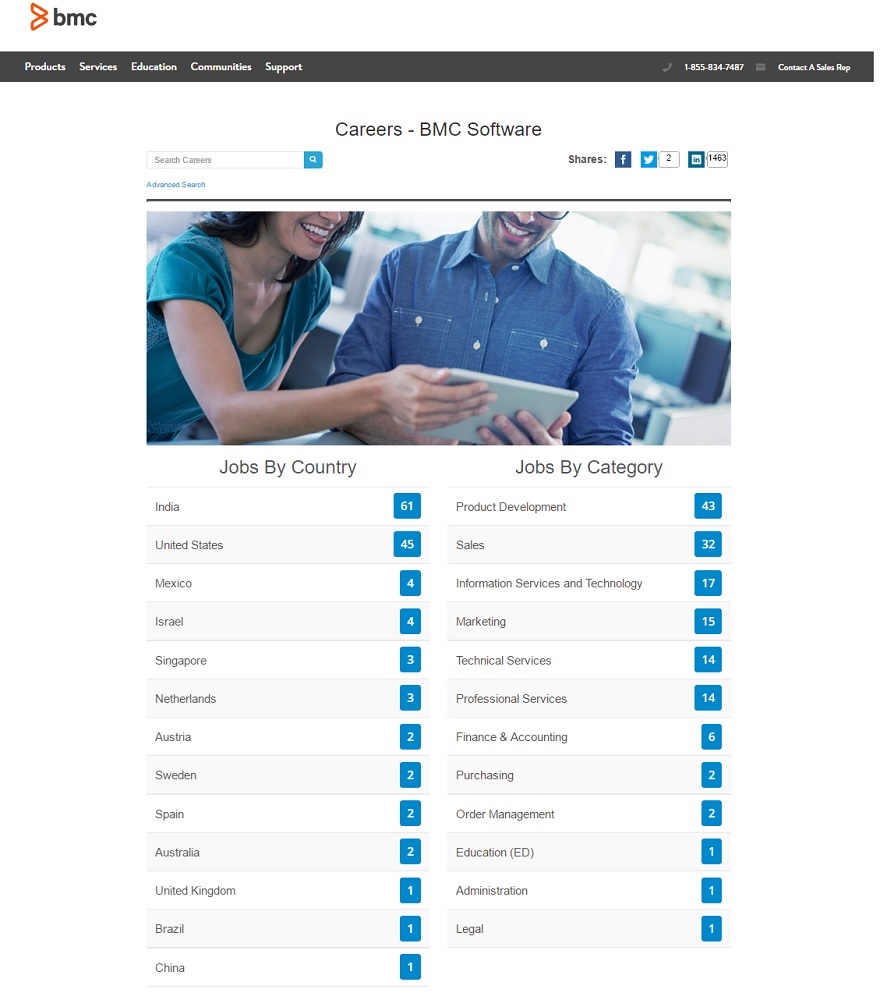887x1000 pixels.
Task: Open United States jobs listing
Action: [x=288, y=545]
